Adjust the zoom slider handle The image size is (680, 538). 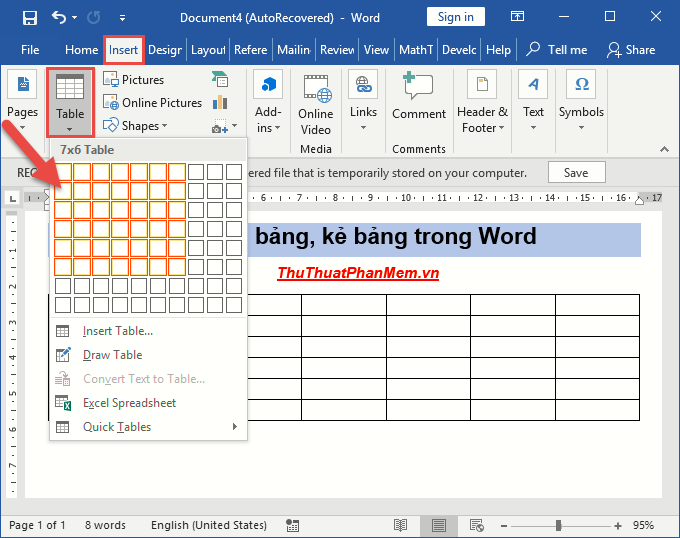coord(559,526)
